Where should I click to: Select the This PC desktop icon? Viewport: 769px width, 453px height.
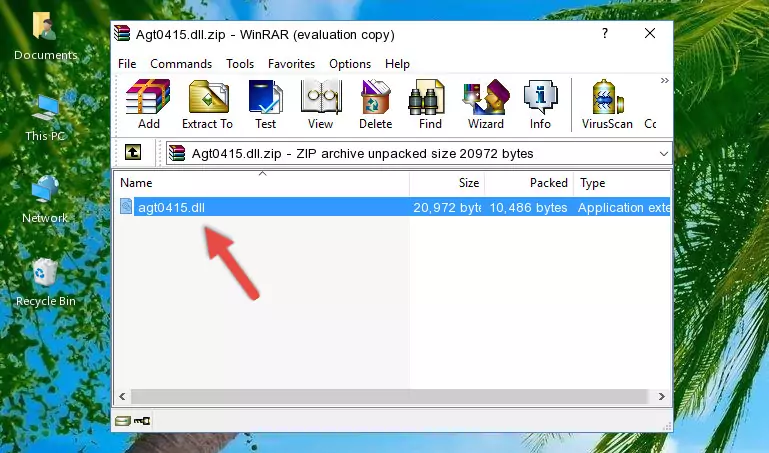(45, 118)
